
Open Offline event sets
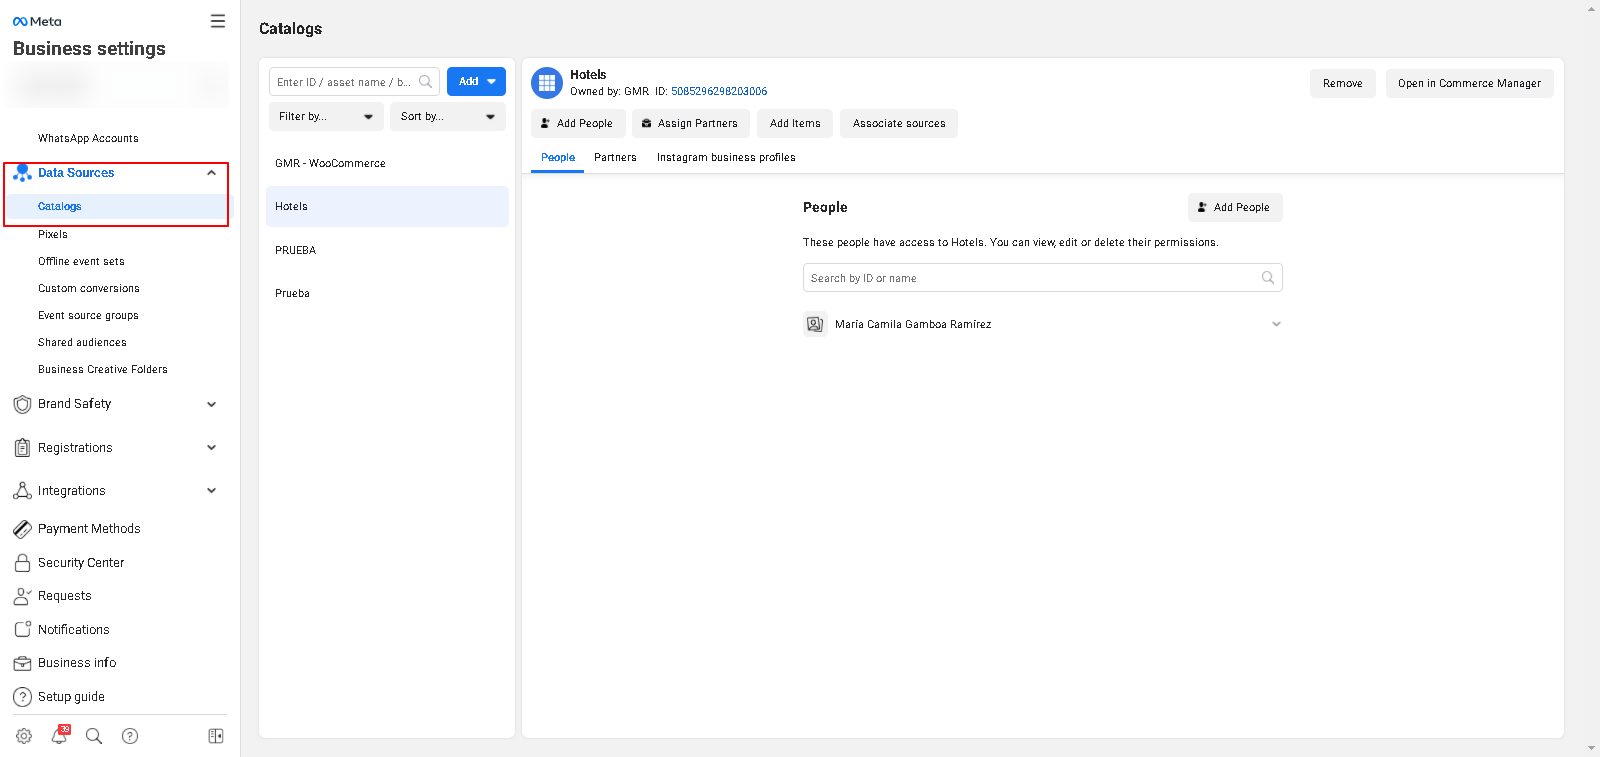[81, 262]
